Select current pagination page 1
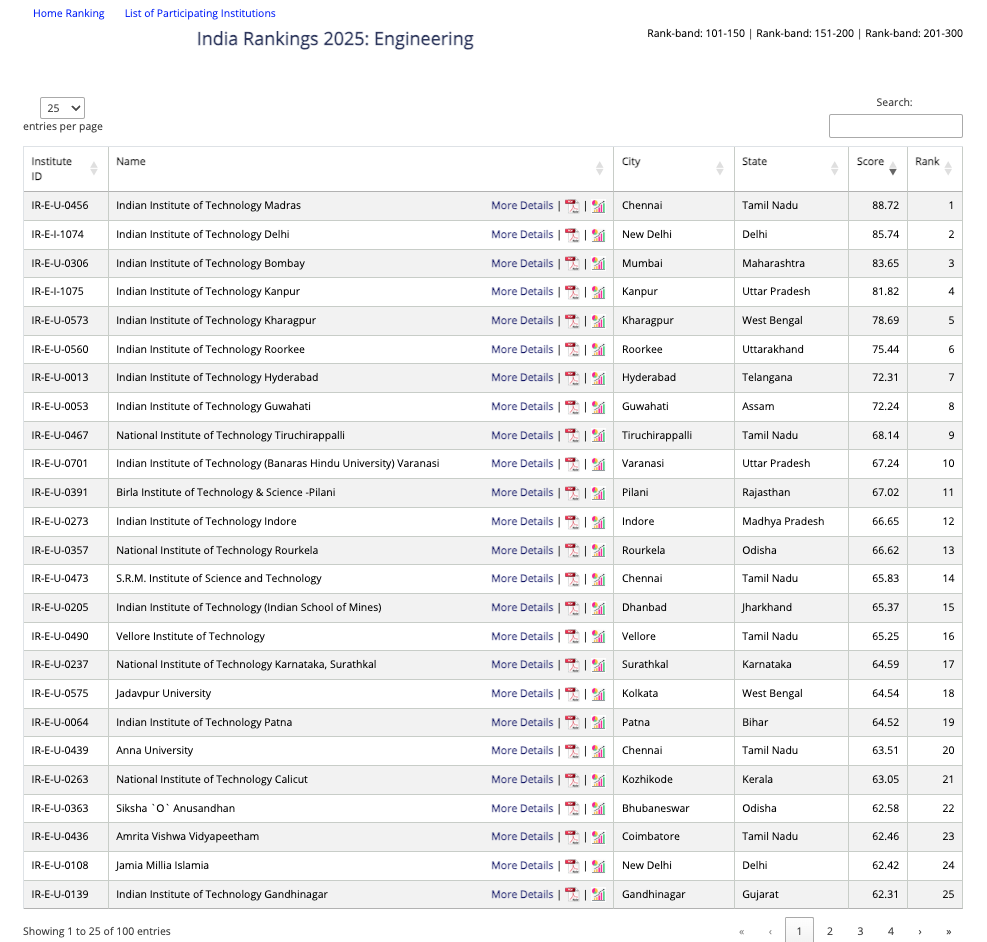987x942 pixels. point(799,931)
